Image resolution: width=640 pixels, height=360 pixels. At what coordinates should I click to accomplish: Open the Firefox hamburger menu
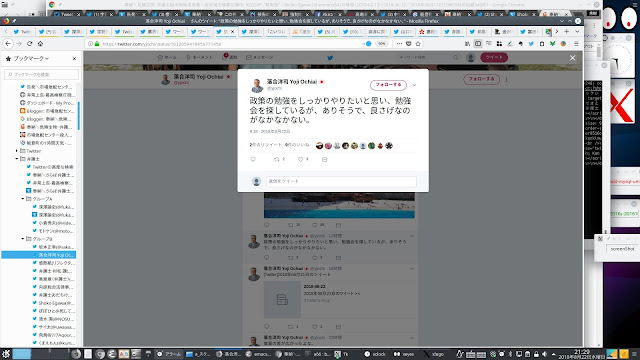point(576,44)
